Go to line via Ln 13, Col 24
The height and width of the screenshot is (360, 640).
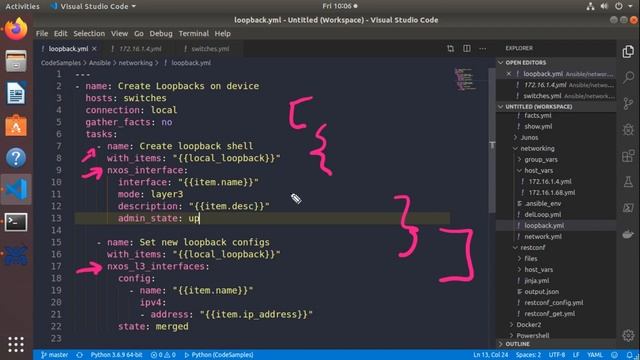(x=491, y=355)
